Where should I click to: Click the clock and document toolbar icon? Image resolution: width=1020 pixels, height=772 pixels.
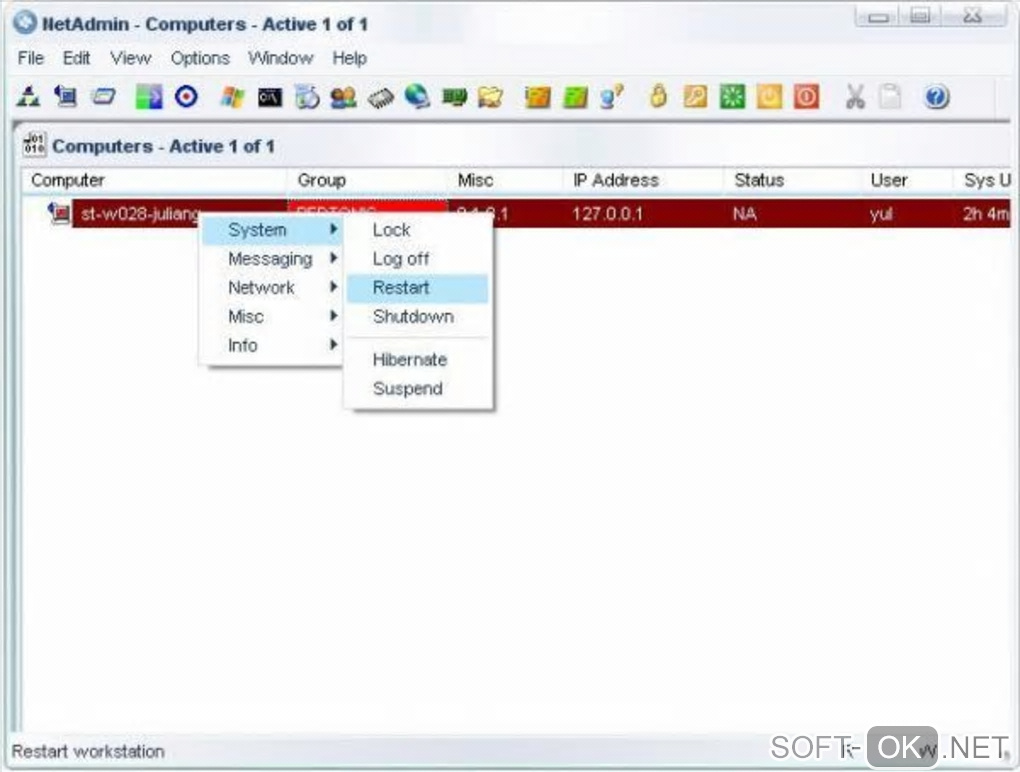point(307,97)
